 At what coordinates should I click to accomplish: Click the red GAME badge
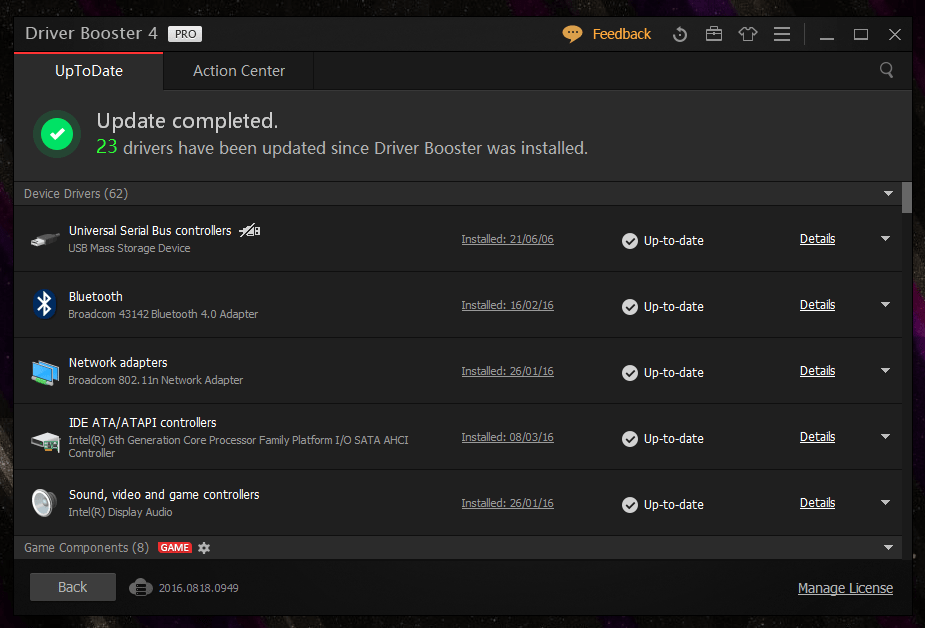point(175,548)
